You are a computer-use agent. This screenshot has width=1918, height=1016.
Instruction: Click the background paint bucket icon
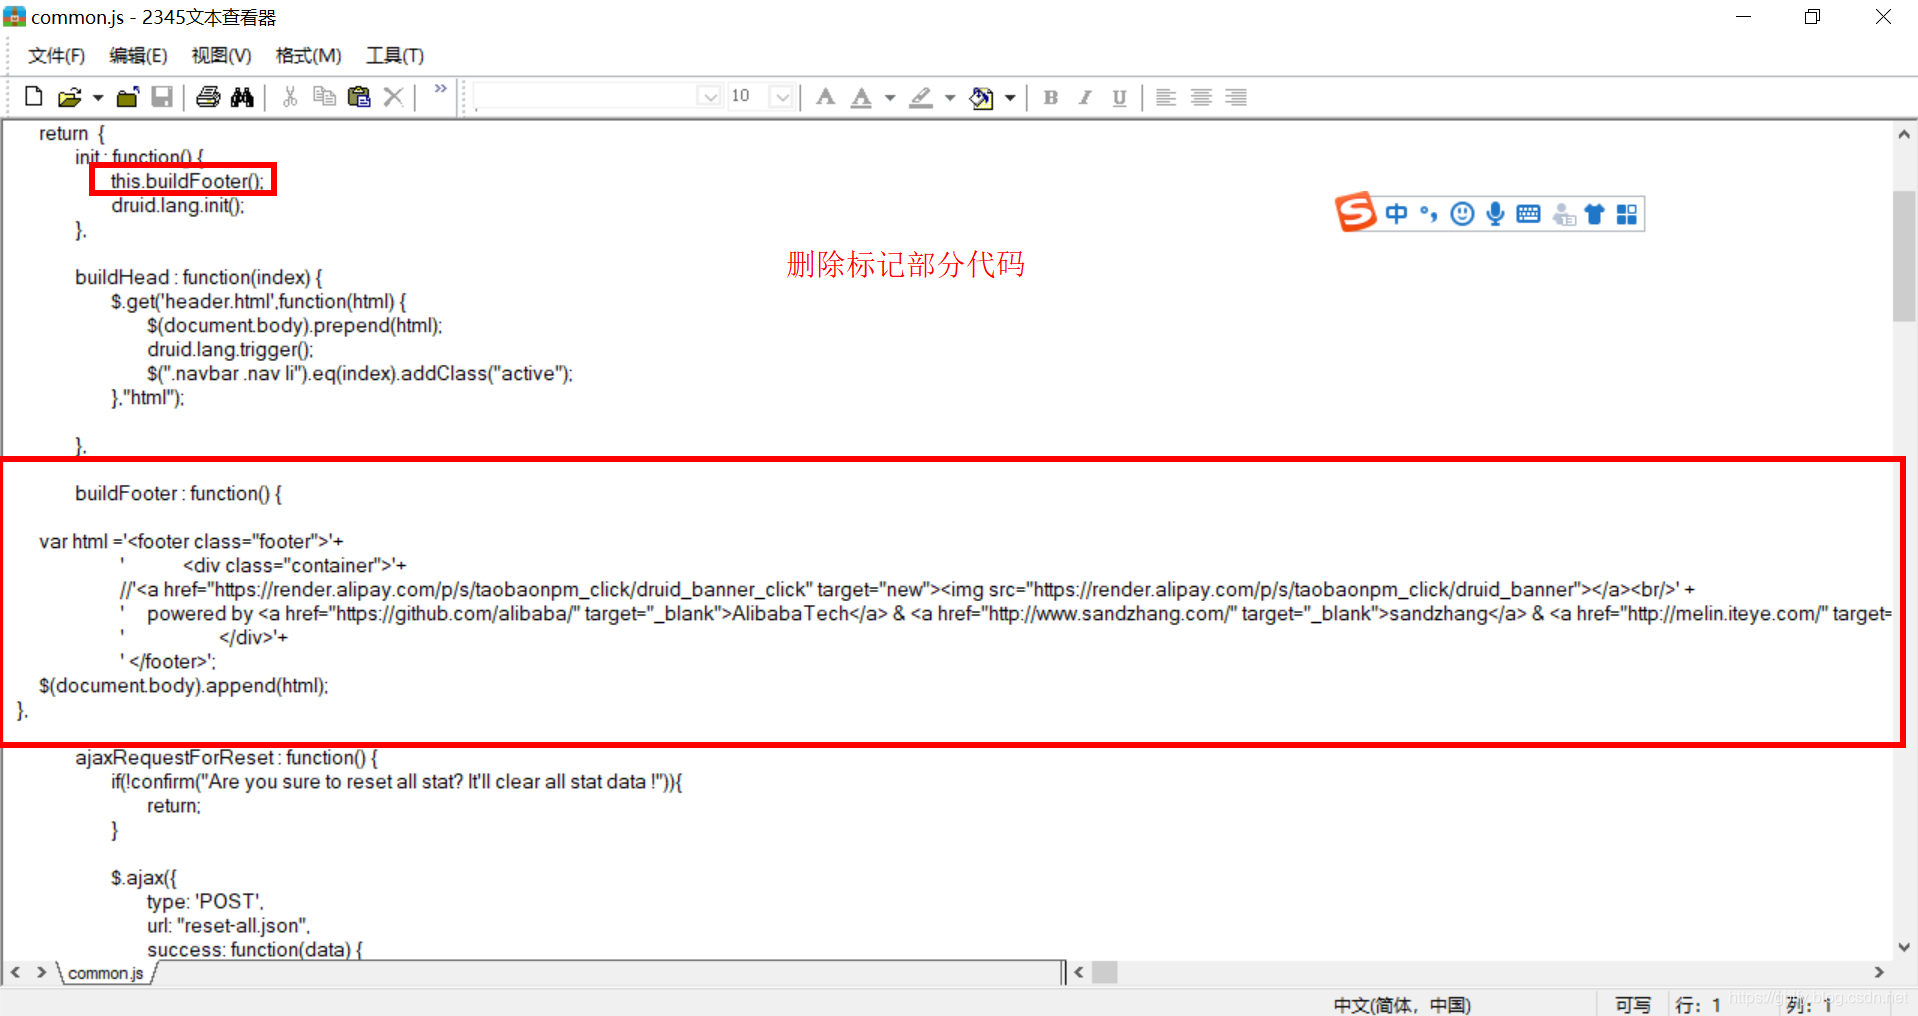[981, 97]
